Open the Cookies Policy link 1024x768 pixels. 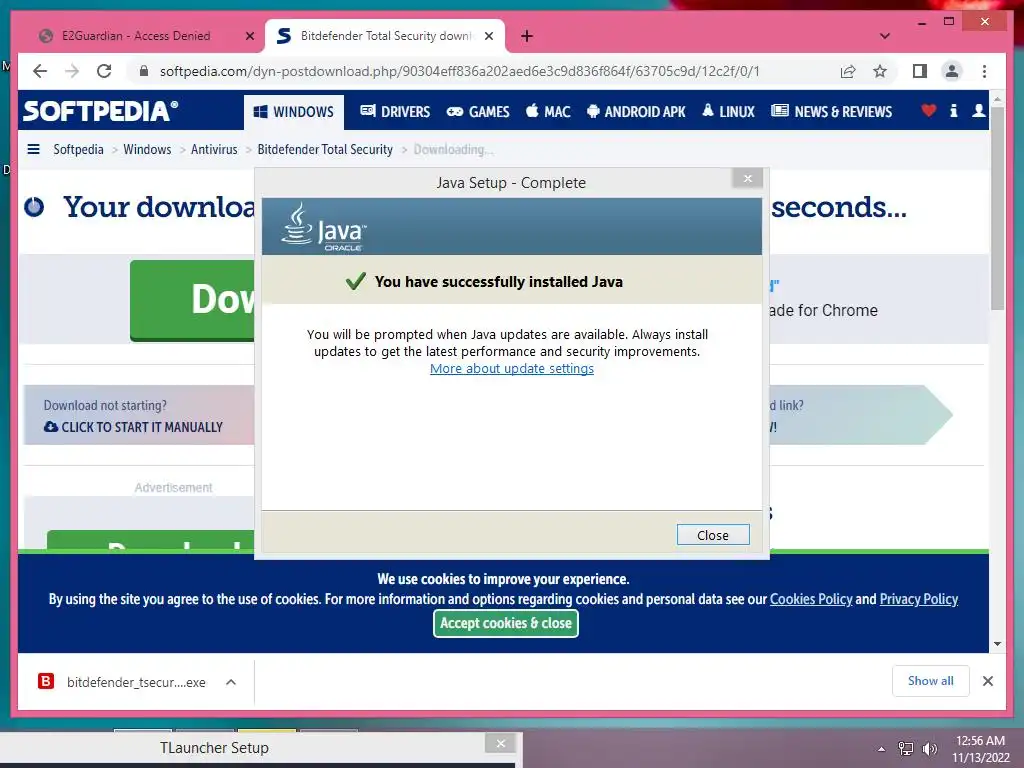click(x=811, y=599)
